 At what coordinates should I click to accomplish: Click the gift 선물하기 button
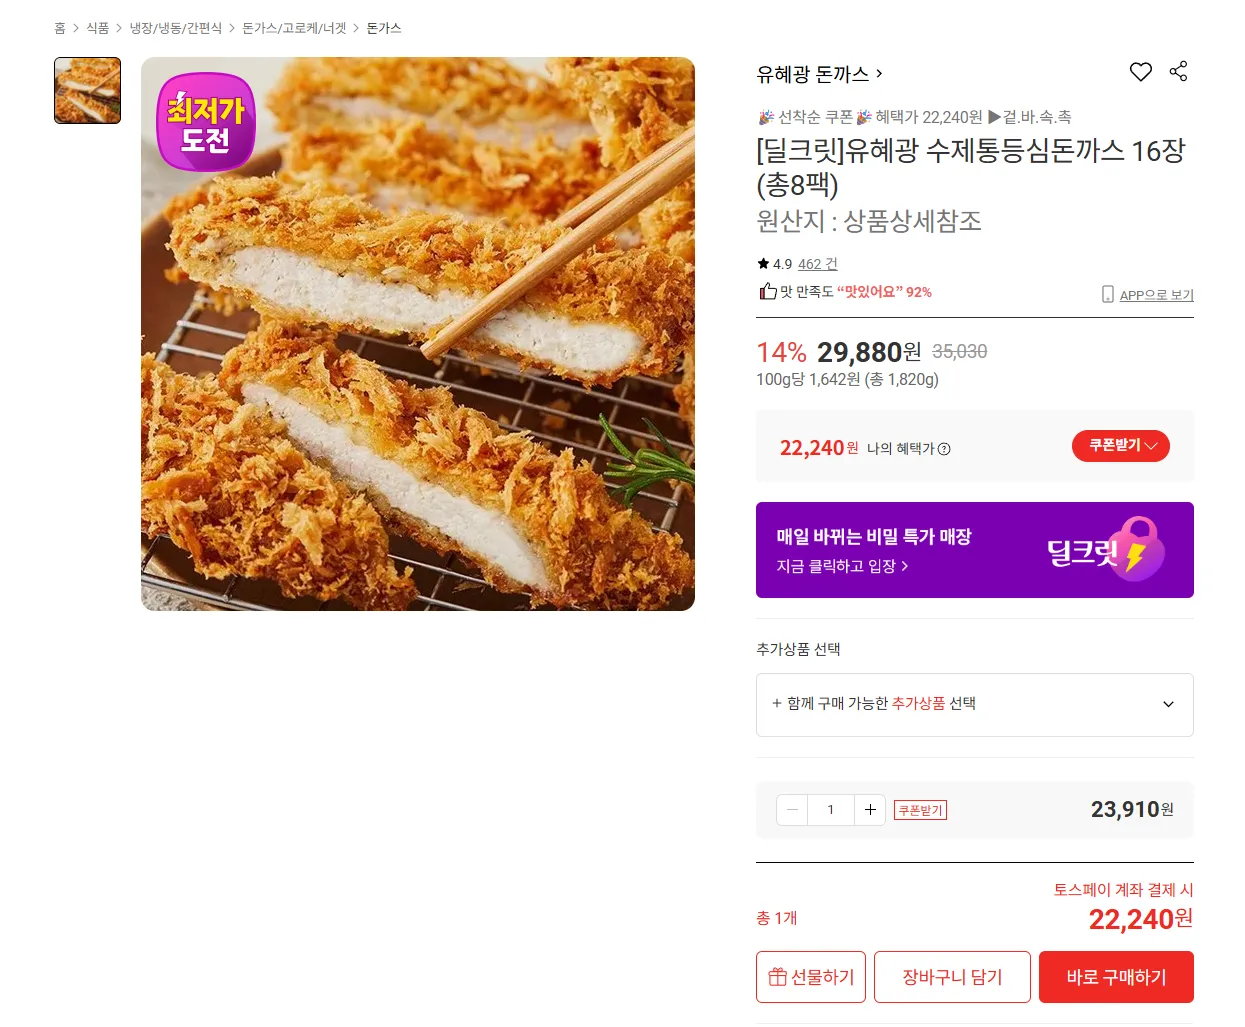click(x=811, y=977)
